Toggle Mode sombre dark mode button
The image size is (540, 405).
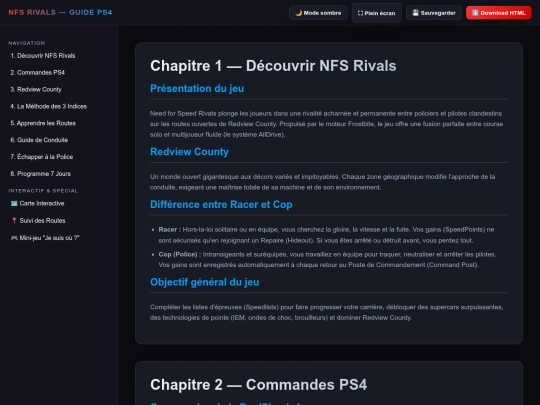318,13
